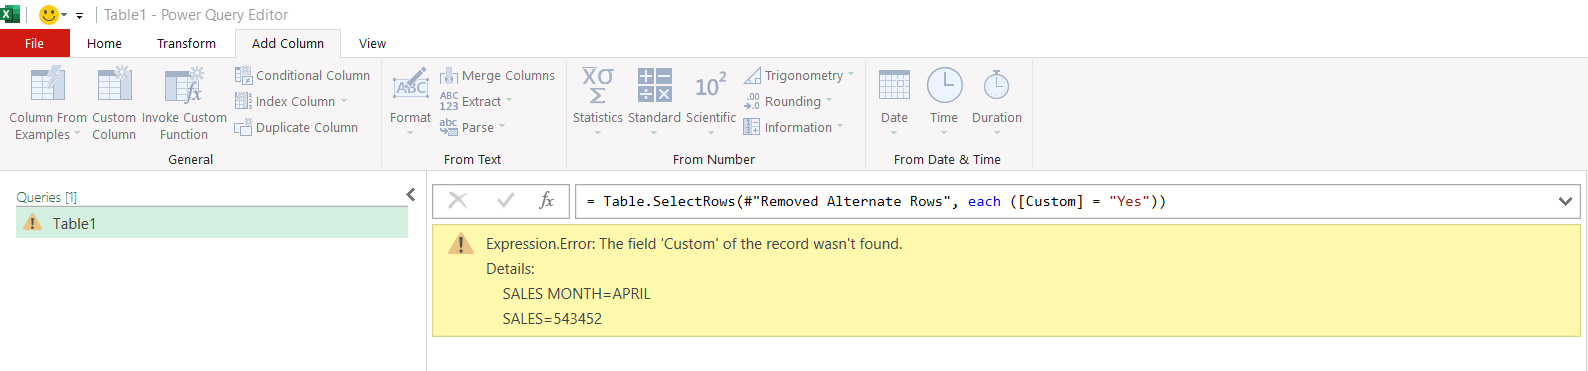This screenshot has height=371, width=1588.
Task: Open the File menu
Action: [x=34, y=43]
